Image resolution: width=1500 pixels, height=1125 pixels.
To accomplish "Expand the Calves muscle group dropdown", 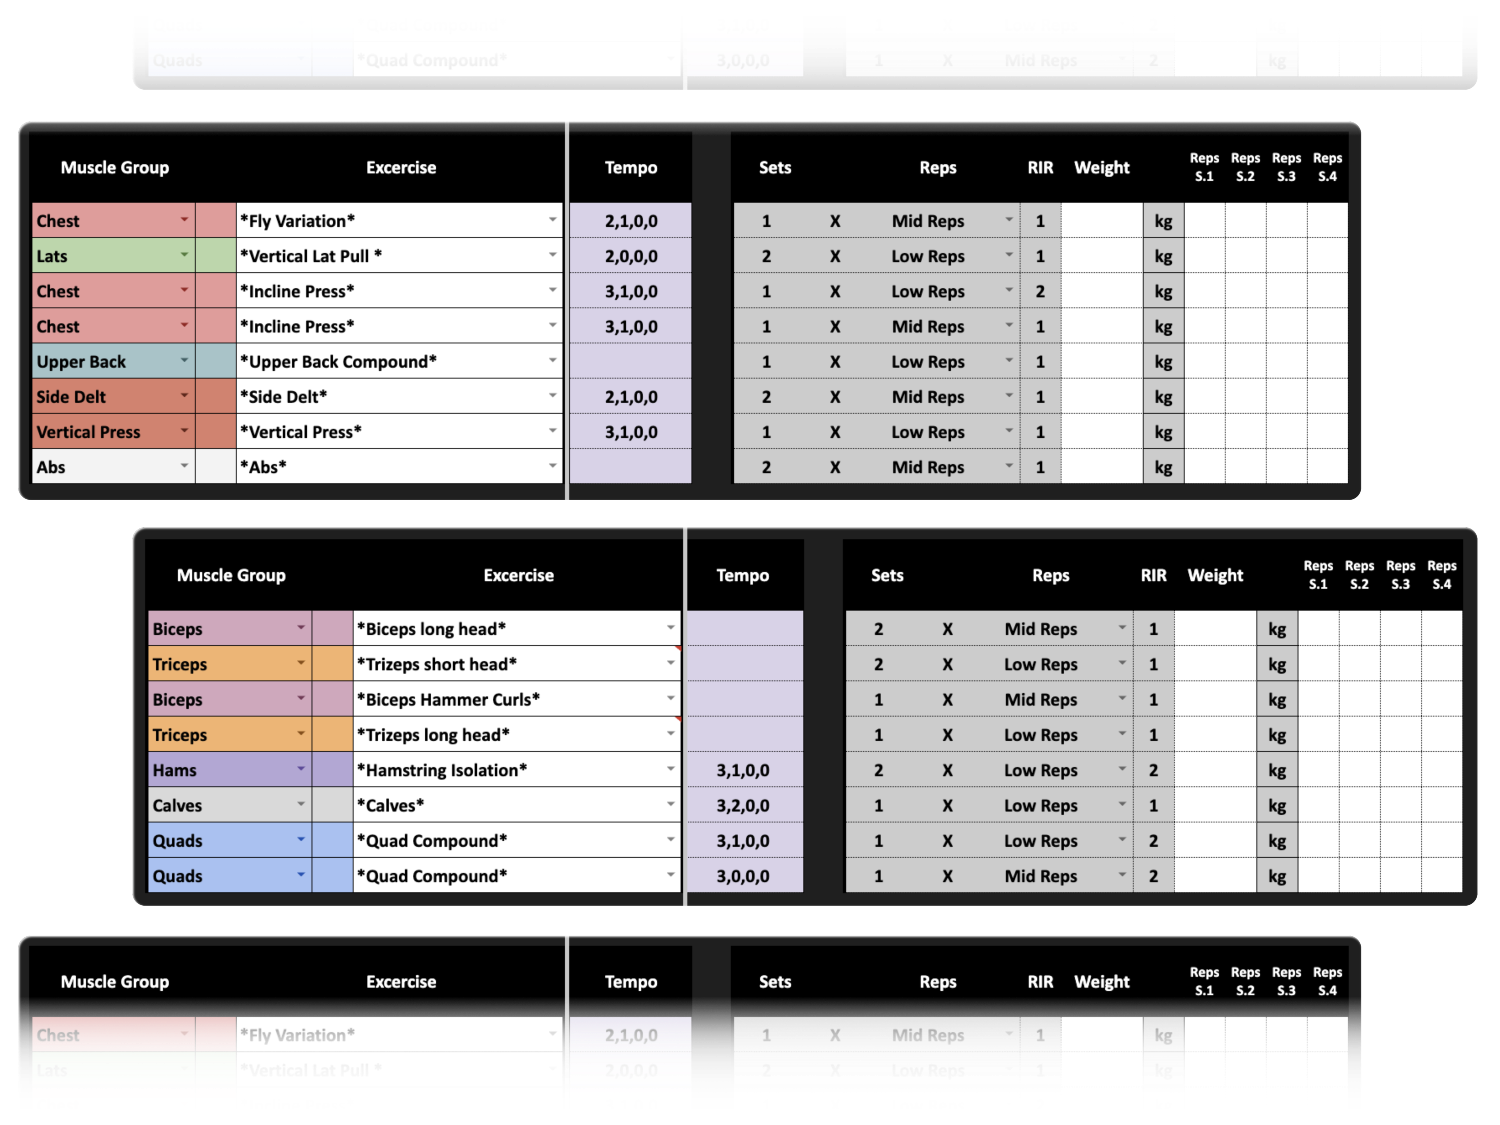I will 300,805.
